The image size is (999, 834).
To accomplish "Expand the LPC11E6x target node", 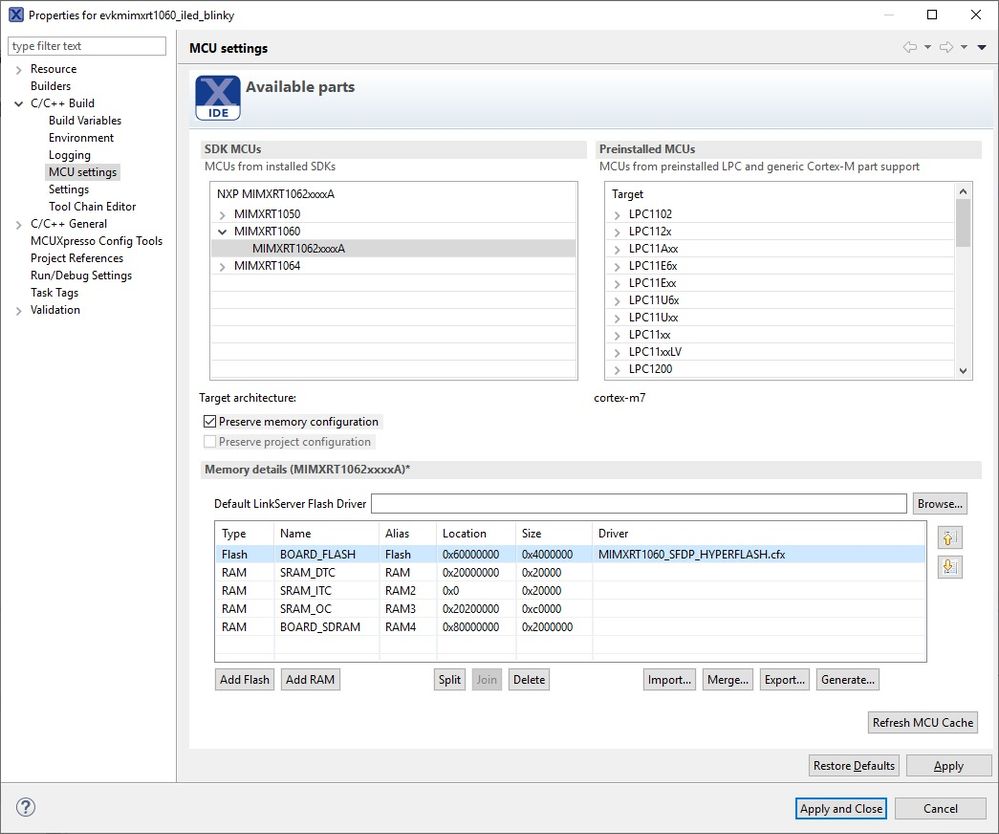I will tap(617, 266).
